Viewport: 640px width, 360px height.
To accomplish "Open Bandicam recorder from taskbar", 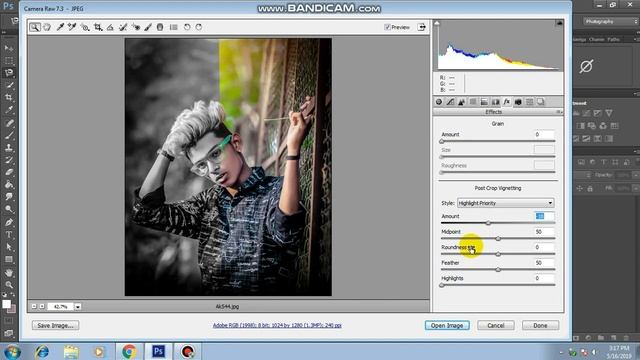I will click(x=187, y=351).
